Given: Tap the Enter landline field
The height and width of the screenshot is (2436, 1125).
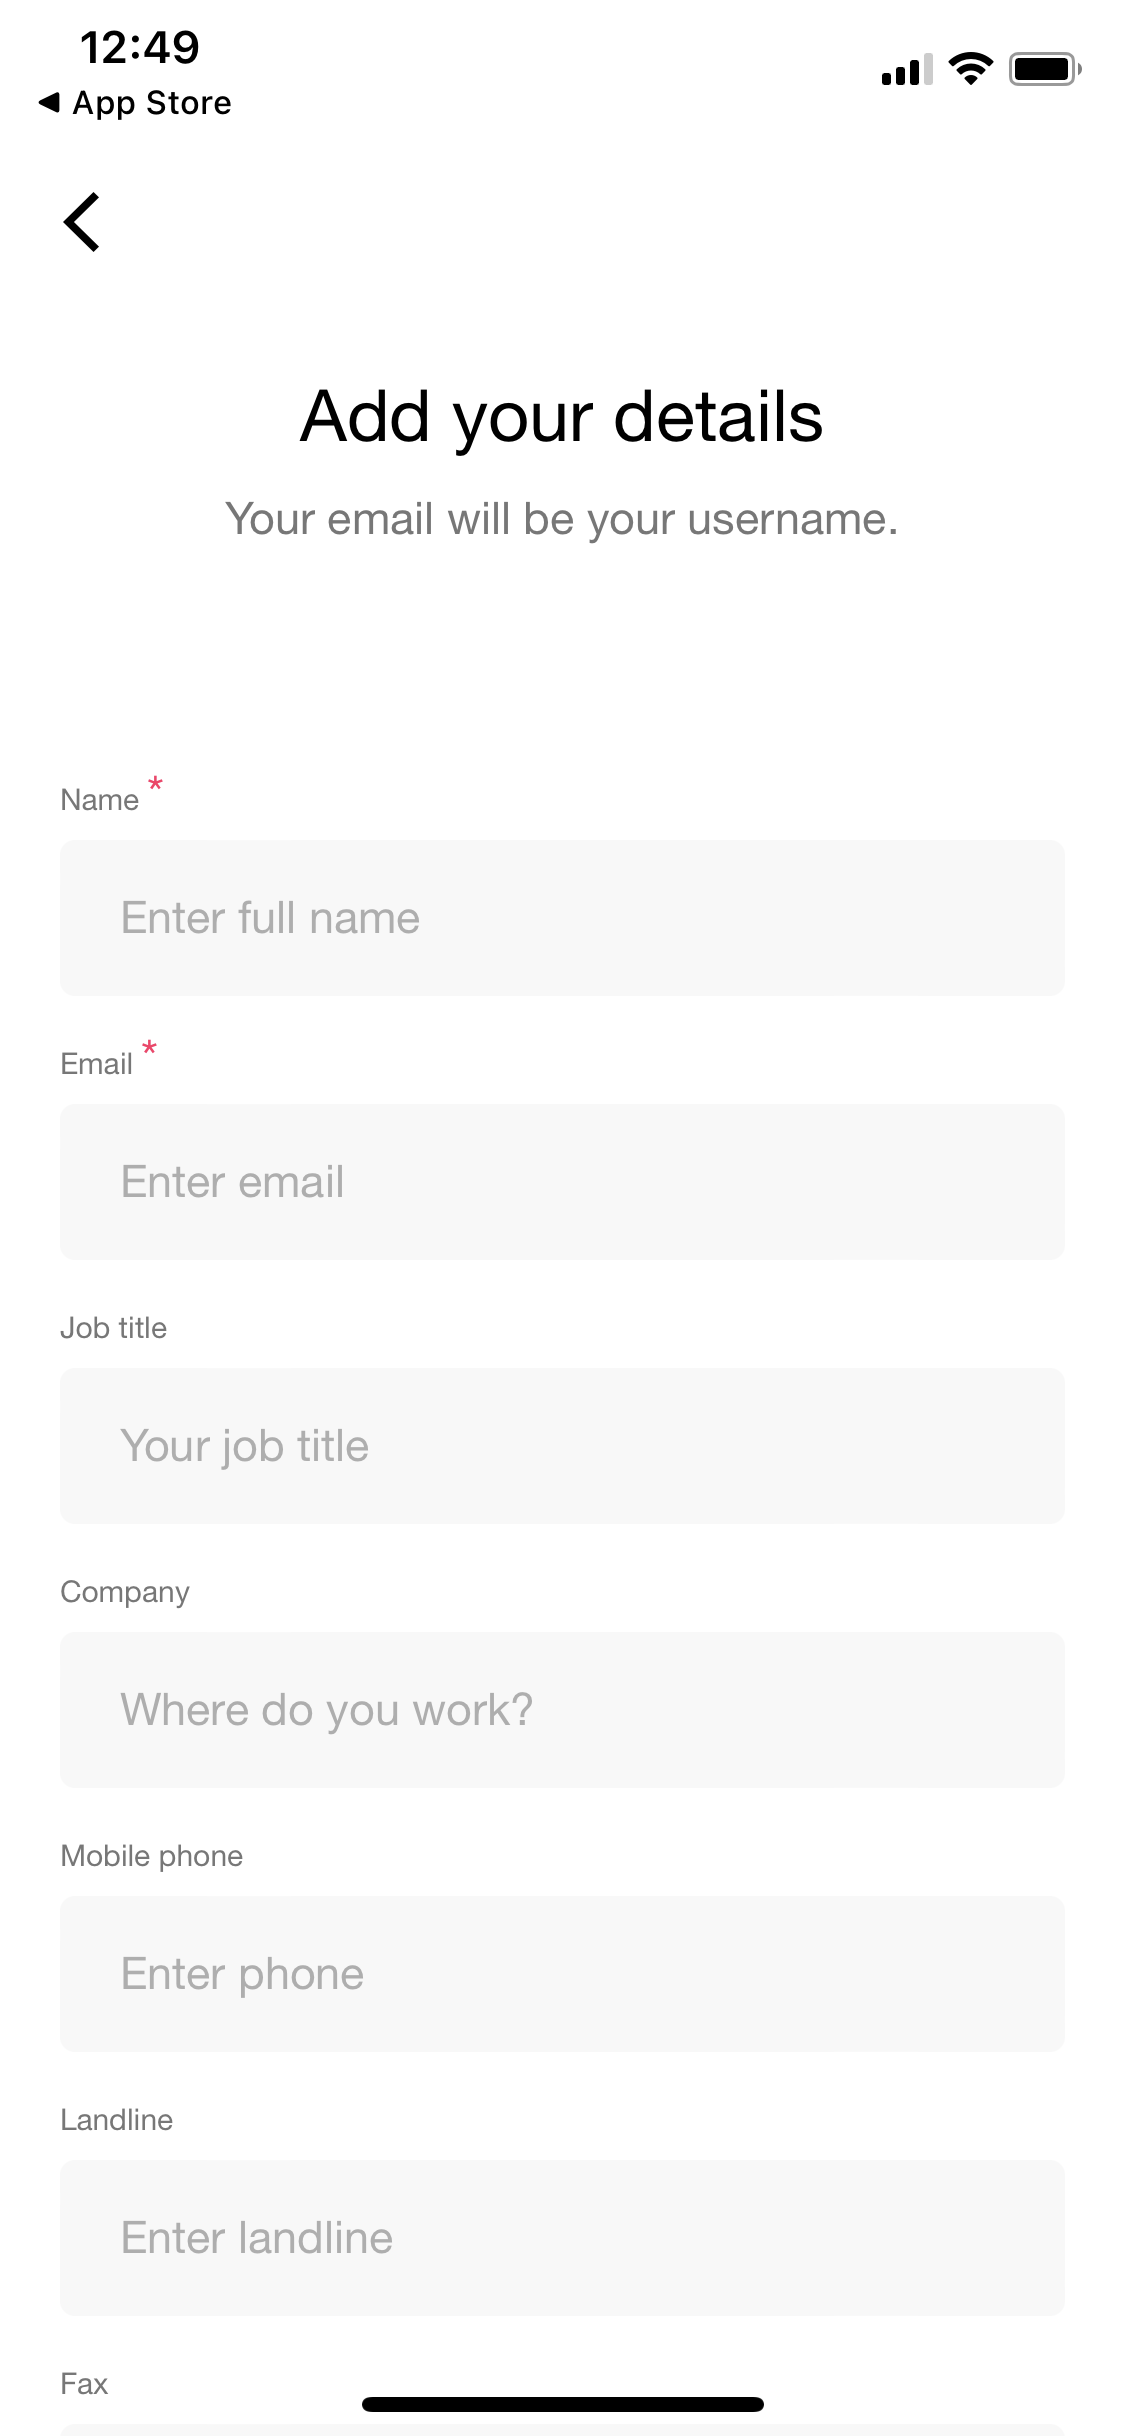Looking at the screenshot, I should click(562, 2238).
